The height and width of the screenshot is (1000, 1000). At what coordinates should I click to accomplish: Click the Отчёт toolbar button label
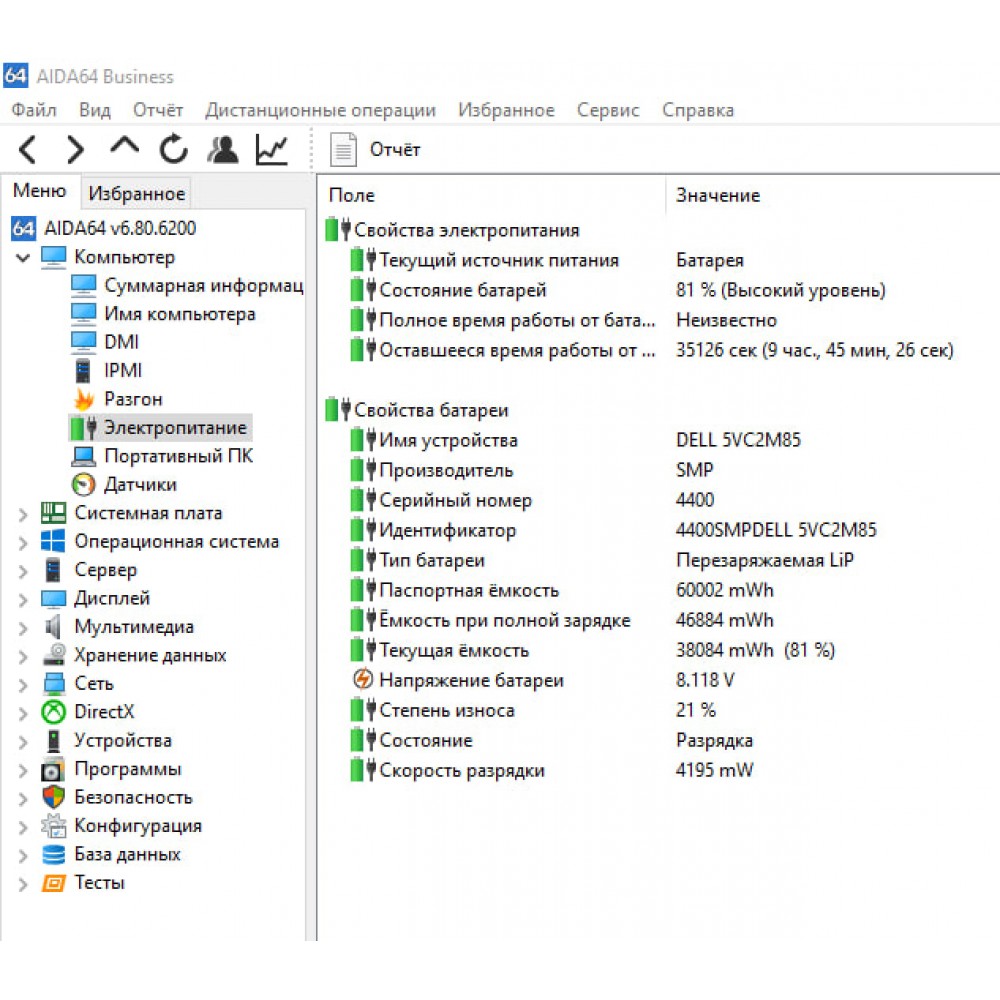pos(395,150)
